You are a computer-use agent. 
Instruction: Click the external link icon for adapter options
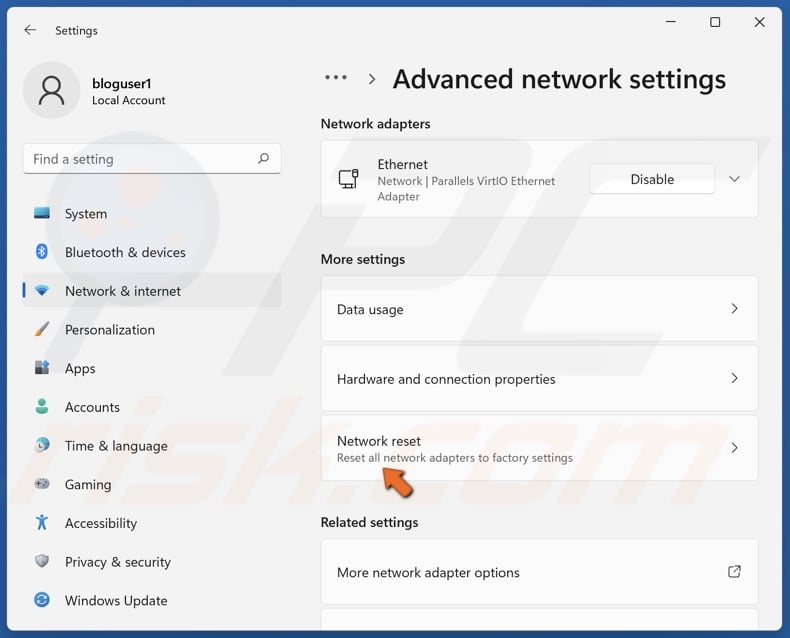[734, 571]
